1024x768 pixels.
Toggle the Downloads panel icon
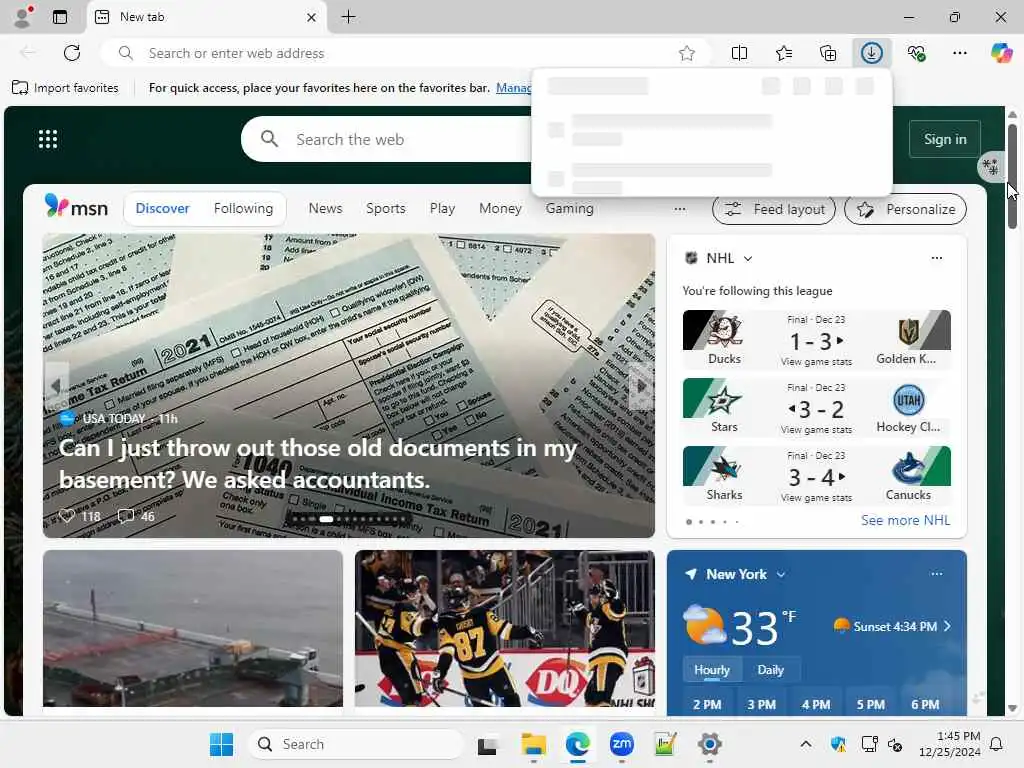pyautogui.click(x=872, y=53)
